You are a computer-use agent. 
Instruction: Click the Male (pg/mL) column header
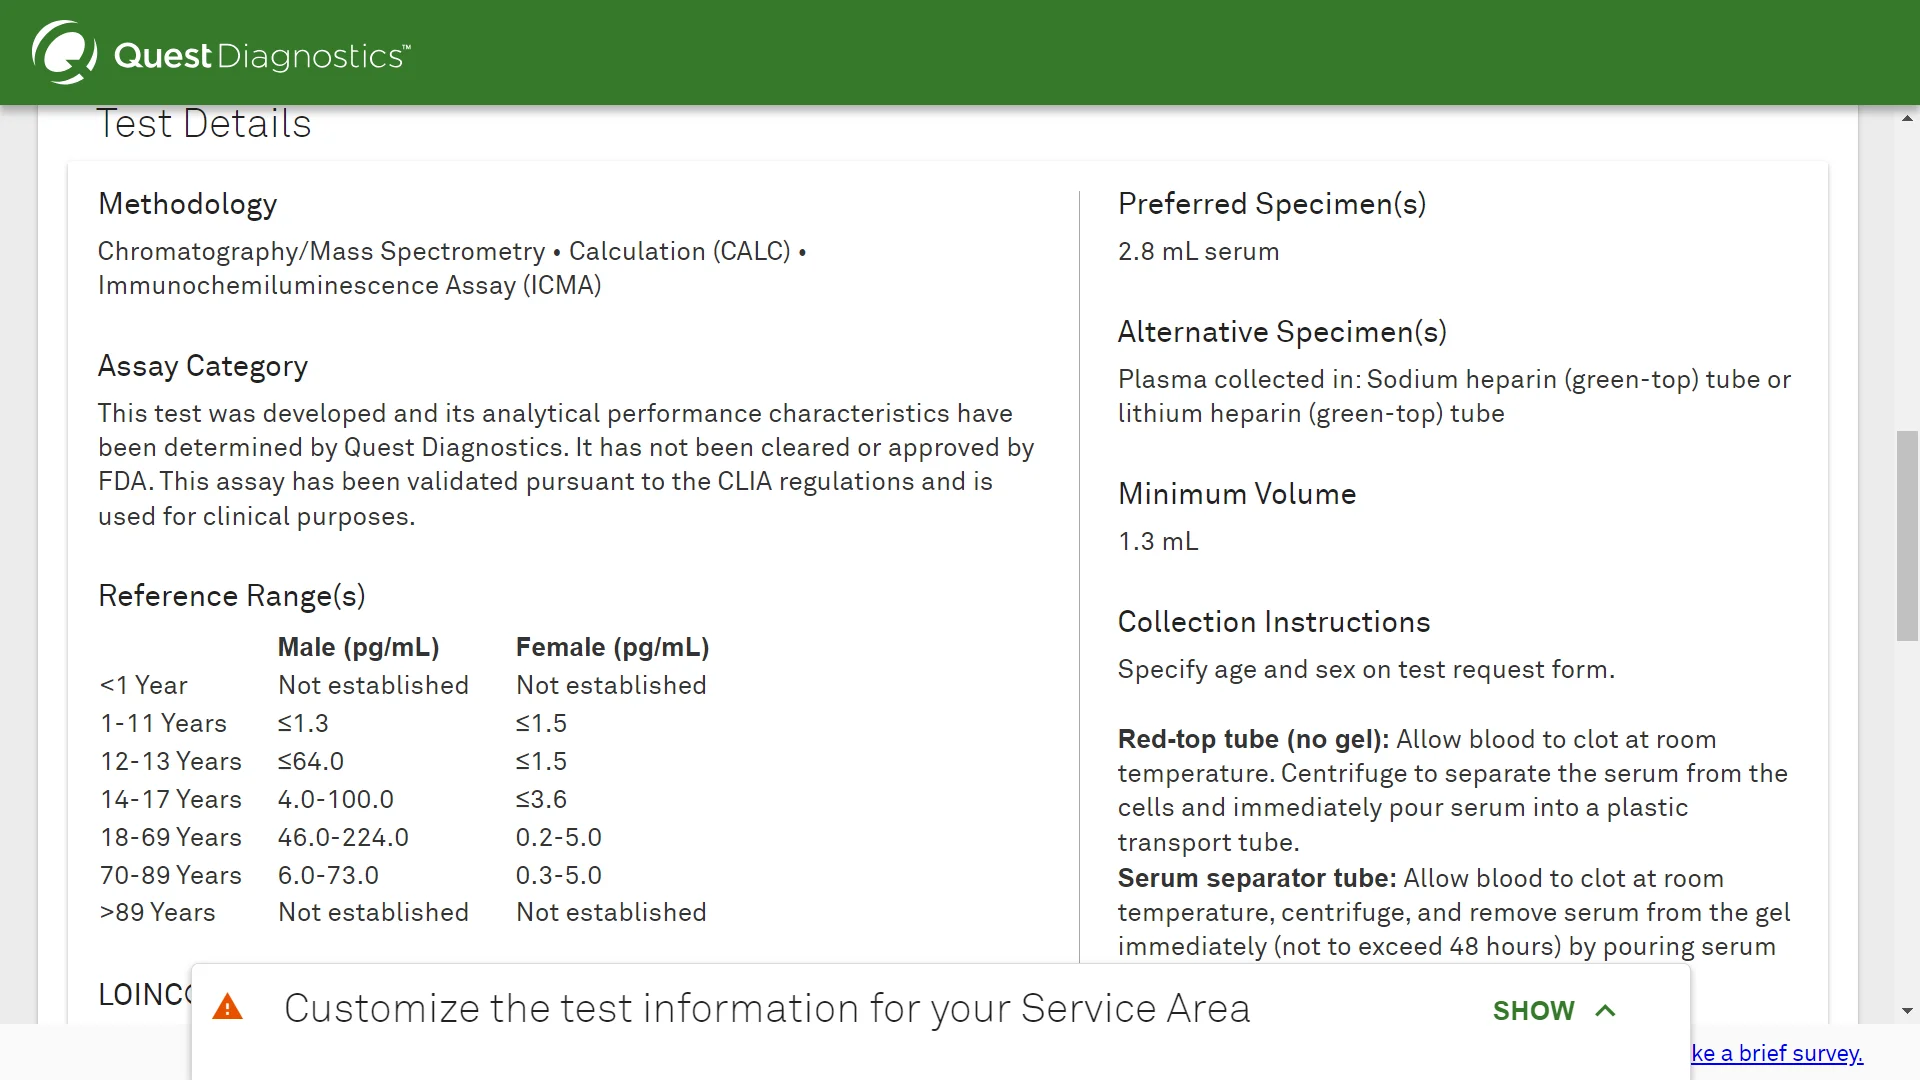(359, 647)
